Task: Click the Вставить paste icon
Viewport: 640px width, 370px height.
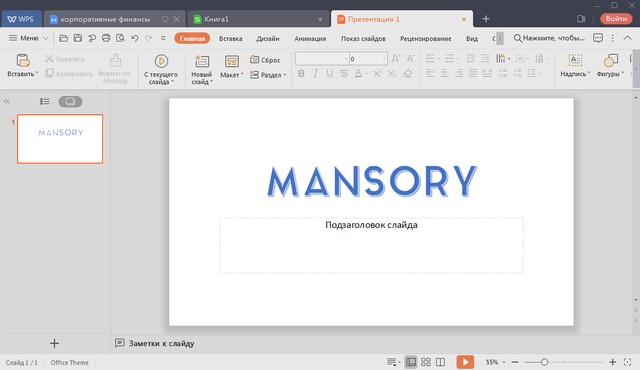Action: point(23,60)
